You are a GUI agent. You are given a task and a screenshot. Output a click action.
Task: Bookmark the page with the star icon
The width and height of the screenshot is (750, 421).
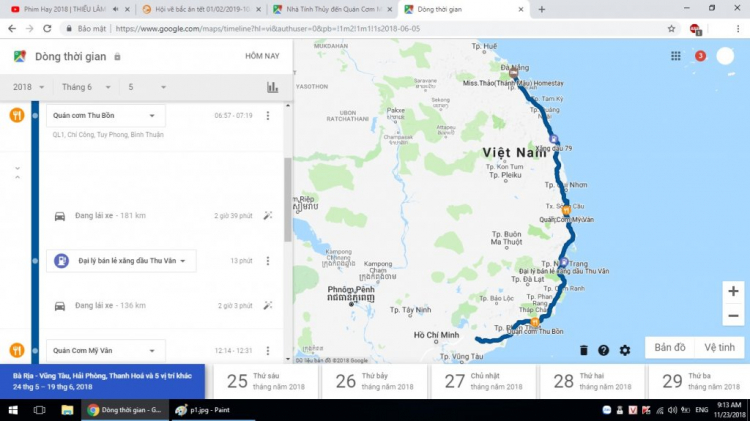(672, 29)
